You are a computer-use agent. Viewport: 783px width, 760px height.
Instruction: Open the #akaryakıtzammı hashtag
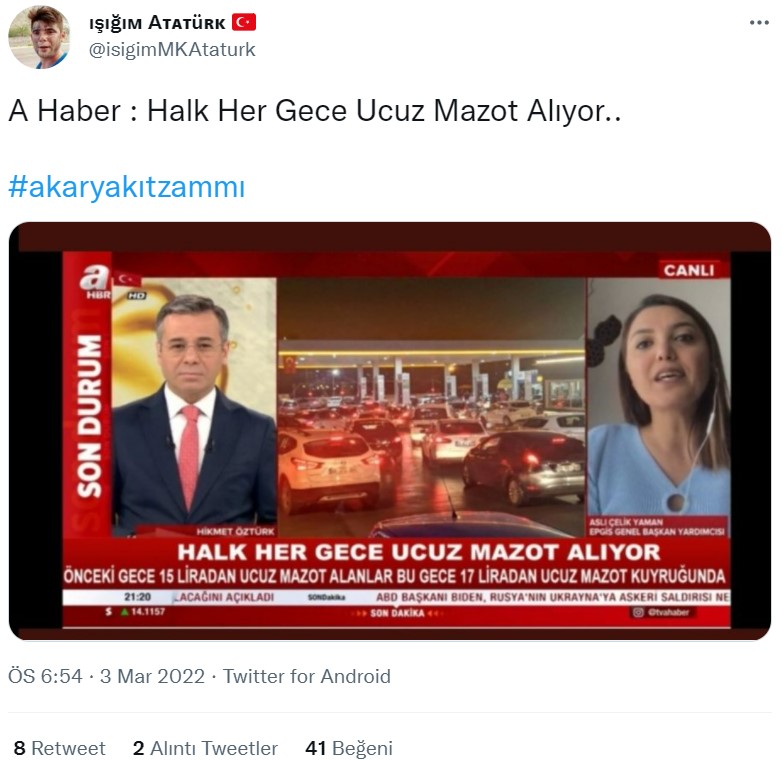(127, 187)
